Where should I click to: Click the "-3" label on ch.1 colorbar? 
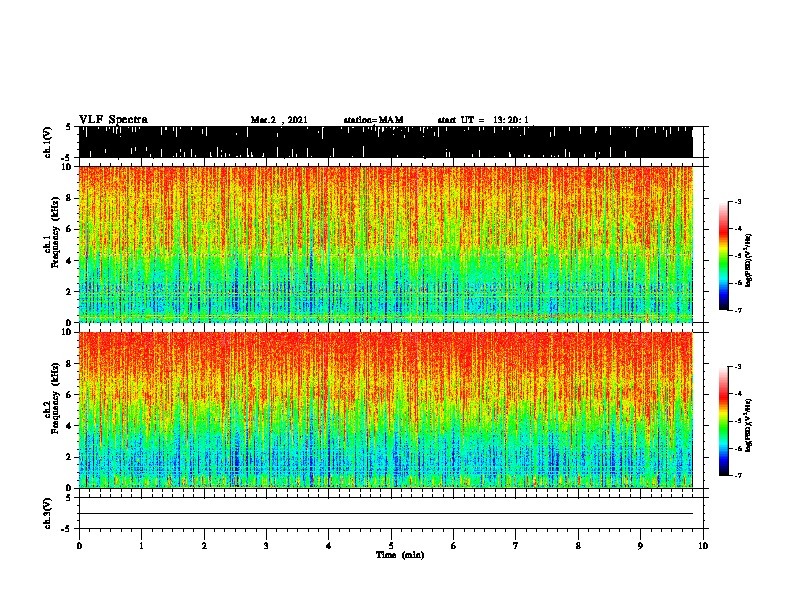(738, 202)
